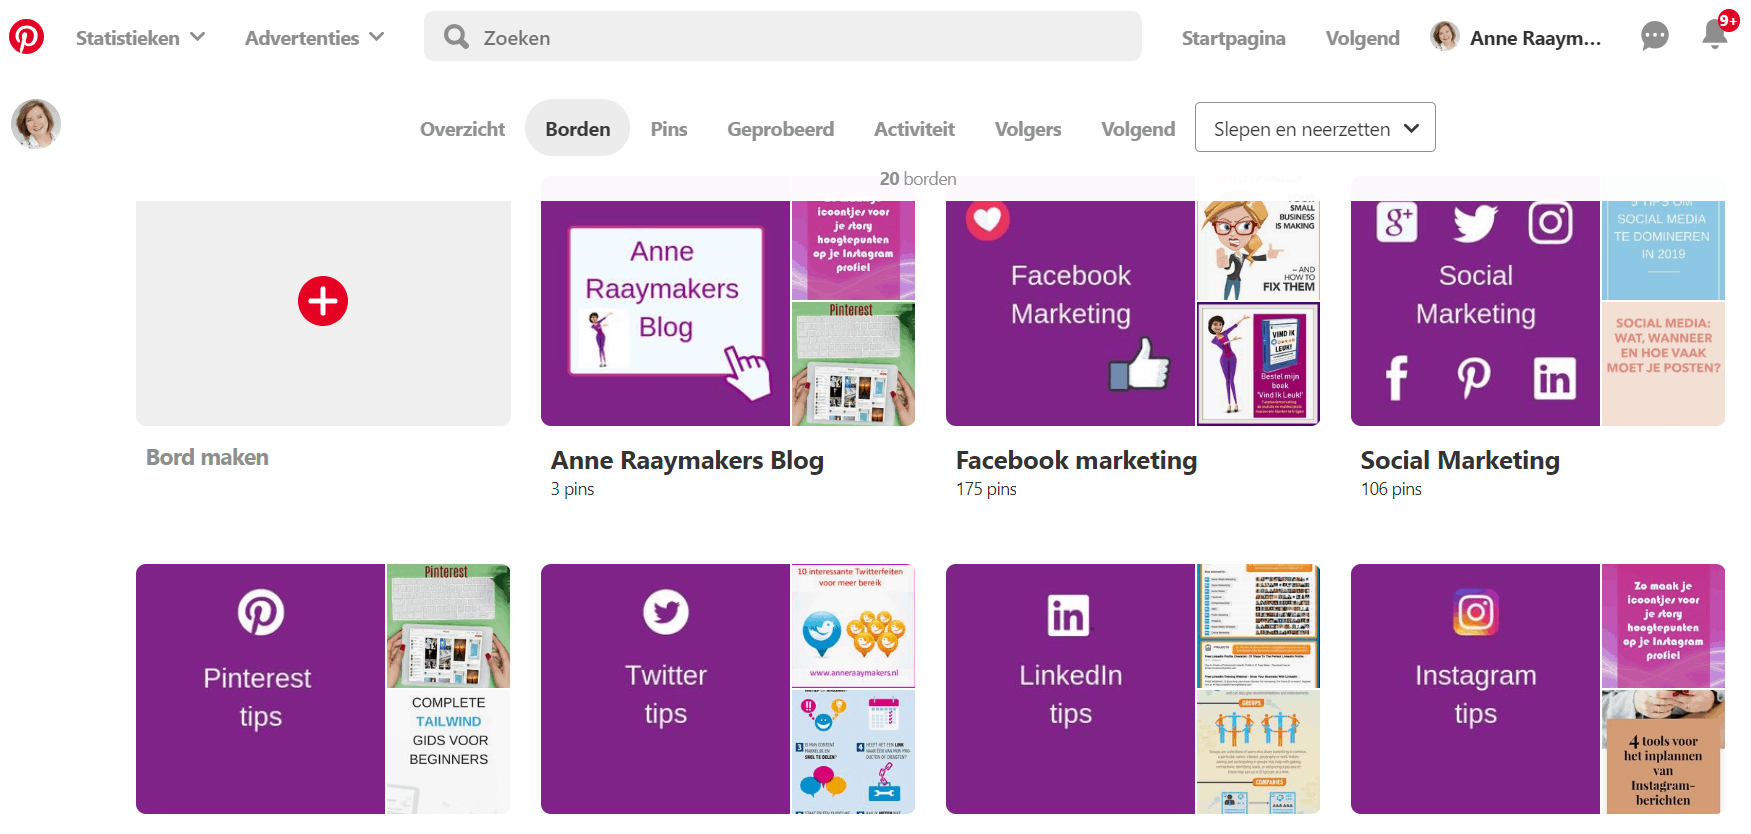Select the 10 interessante Twitterfeiten pin thumbnail
The width and height of the screenshot is (1751, 834).
coord(853,625)
